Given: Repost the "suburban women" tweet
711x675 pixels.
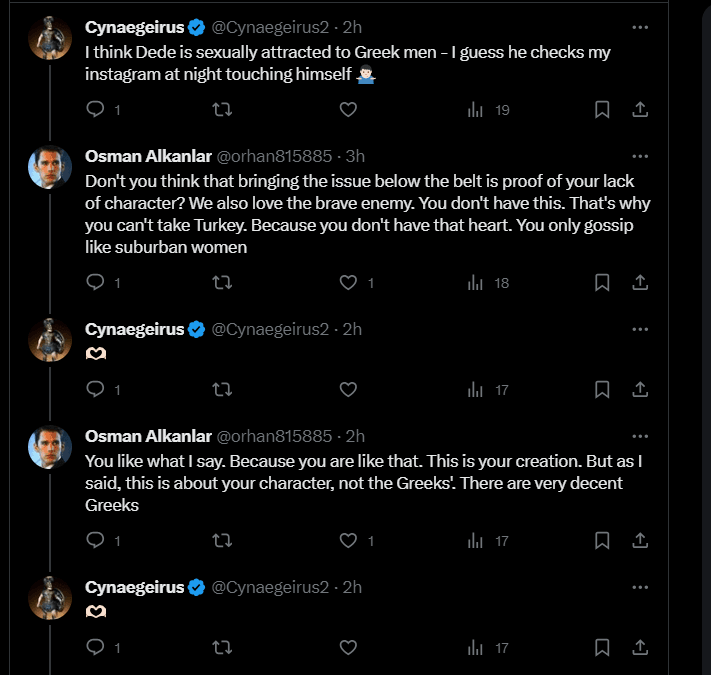Looking at the screenshot, I should (x=223, y=283).
